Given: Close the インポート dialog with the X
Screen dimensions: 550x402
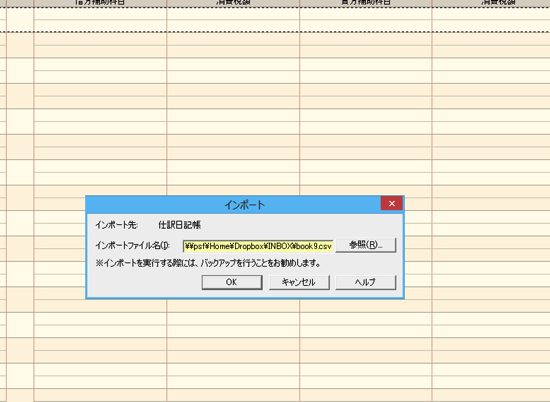Looking at the screenshot, I should click(392, 203).
